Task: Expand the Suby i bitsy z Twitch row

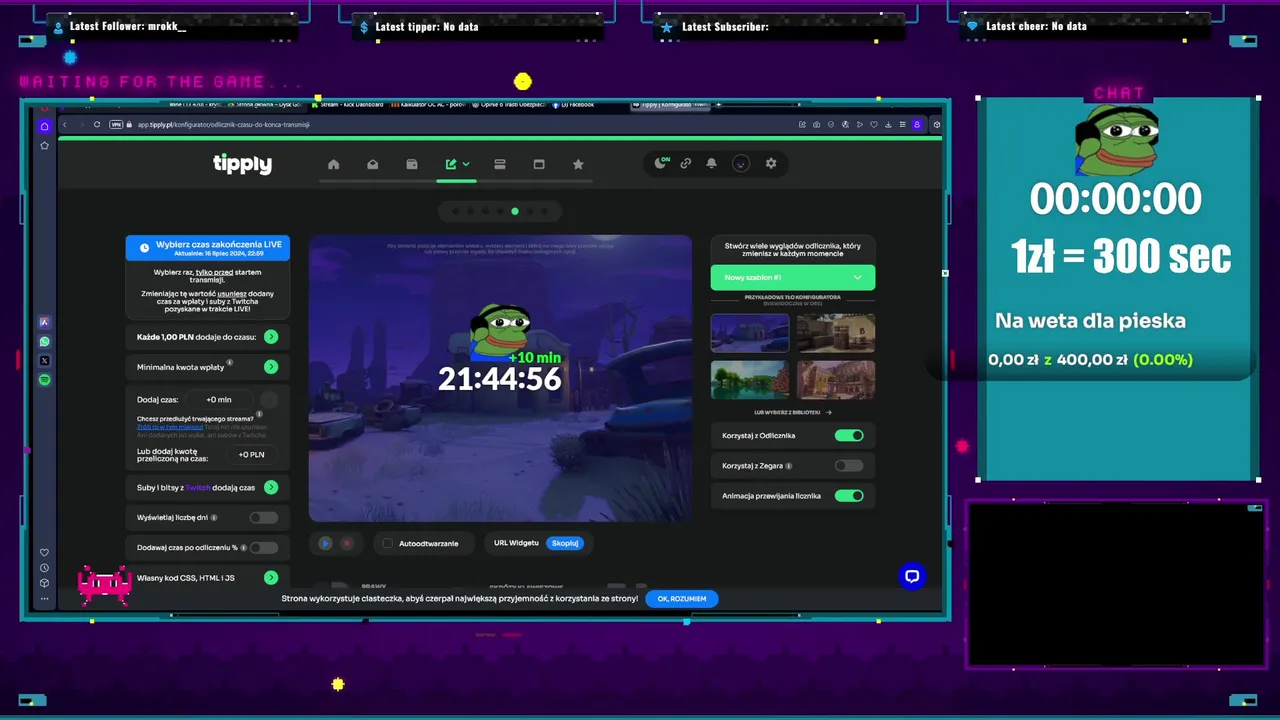Action: click(x=208, y=487)
